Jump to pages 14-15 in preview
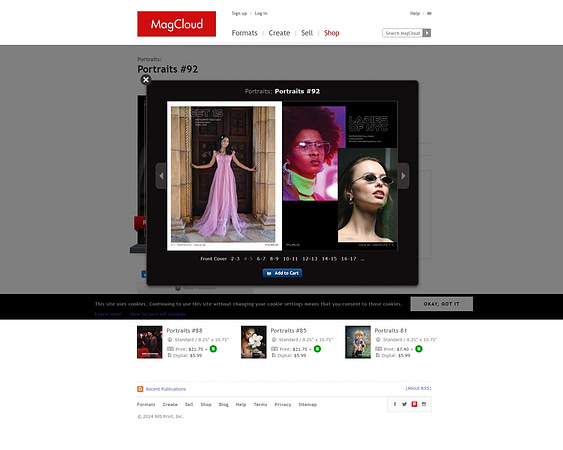 point(329,259)
